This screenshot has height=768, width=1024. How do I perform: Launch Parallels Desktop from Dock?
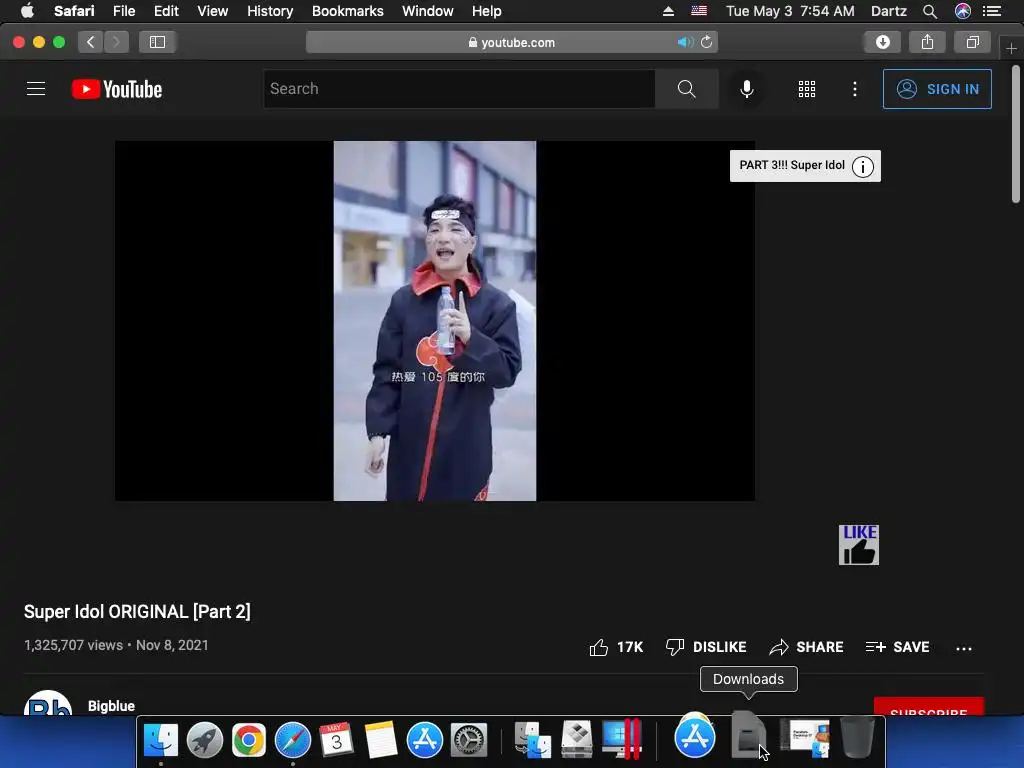621,739
